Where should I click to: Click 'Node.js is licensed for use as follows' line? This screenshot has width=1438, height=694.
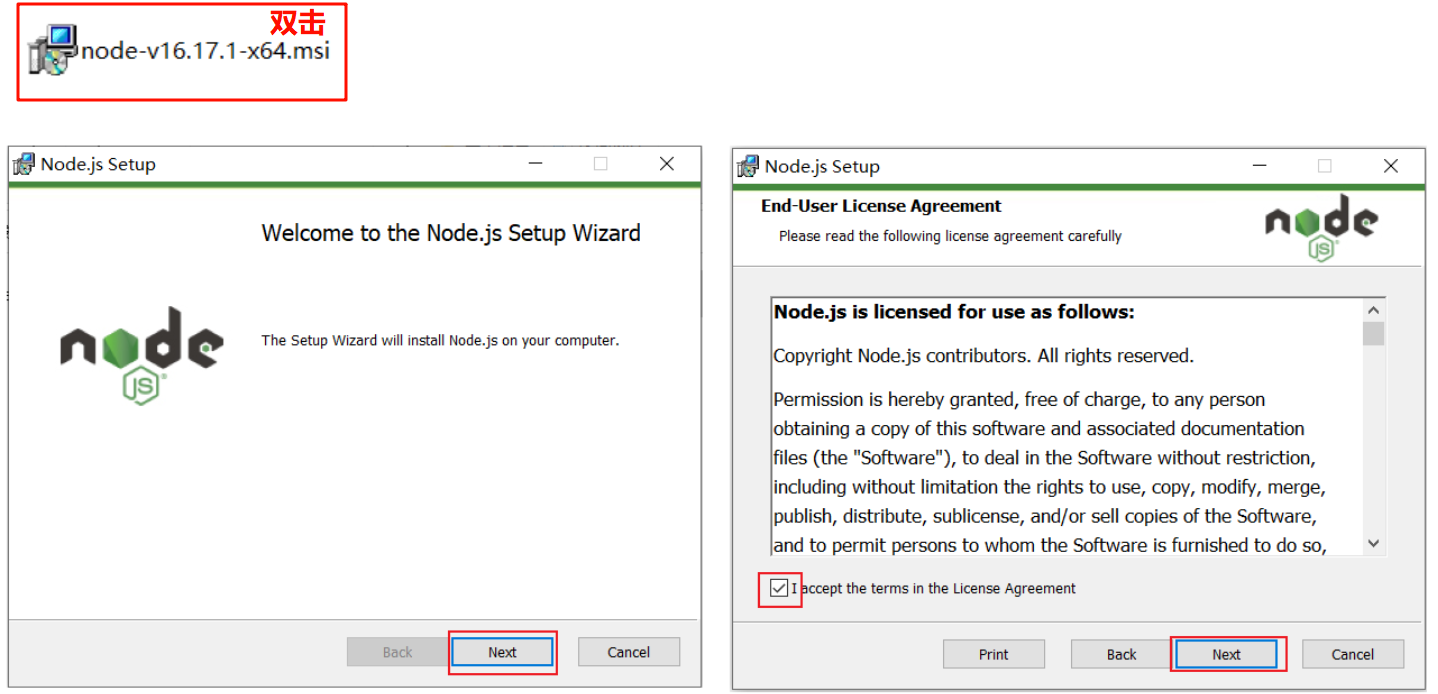point(954,312)
